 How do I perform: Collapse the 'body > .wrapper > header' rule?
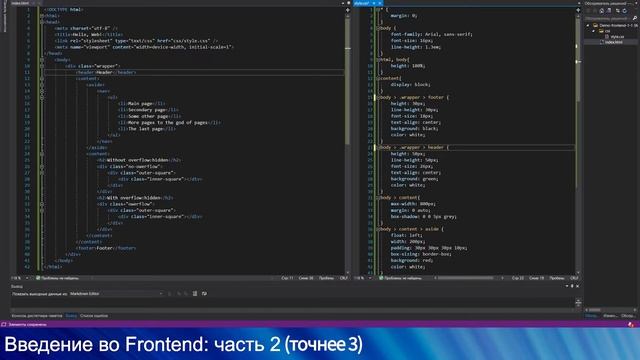pos(378,147)
